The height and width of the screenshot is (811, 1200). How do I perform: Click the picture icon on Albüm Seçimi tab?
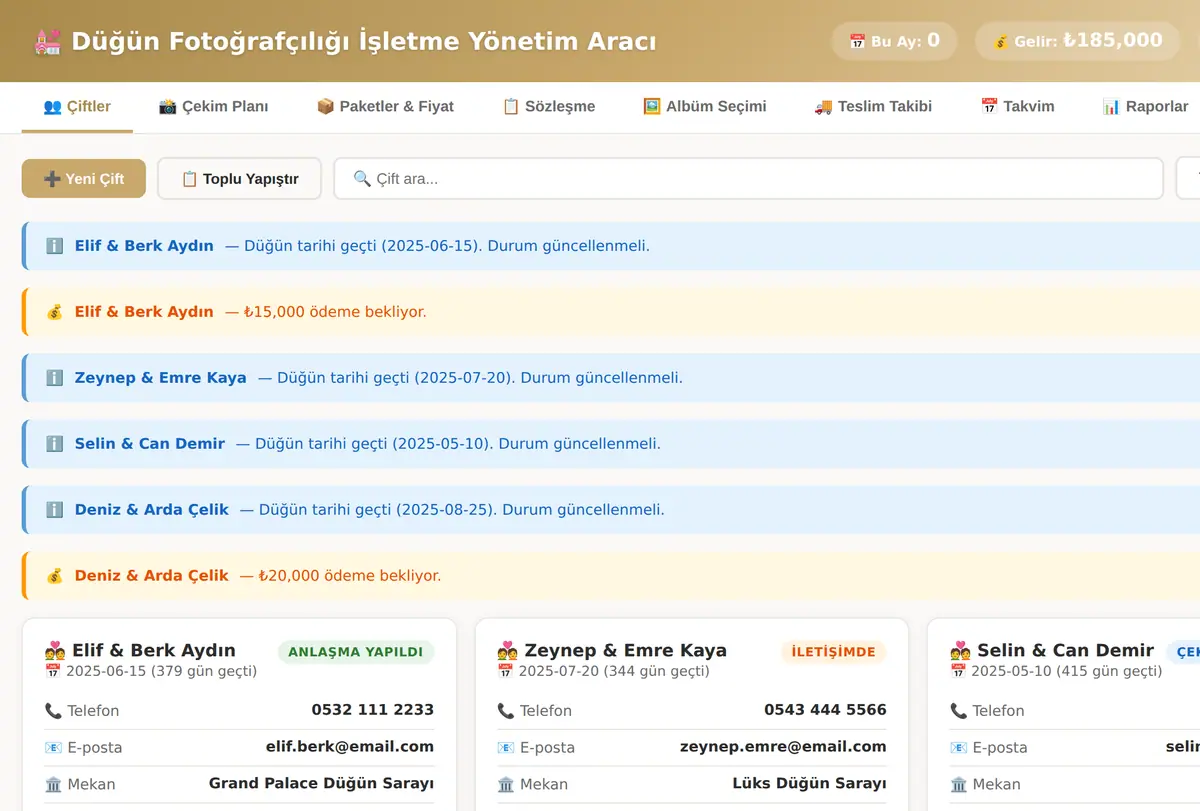tap(652, 106)
